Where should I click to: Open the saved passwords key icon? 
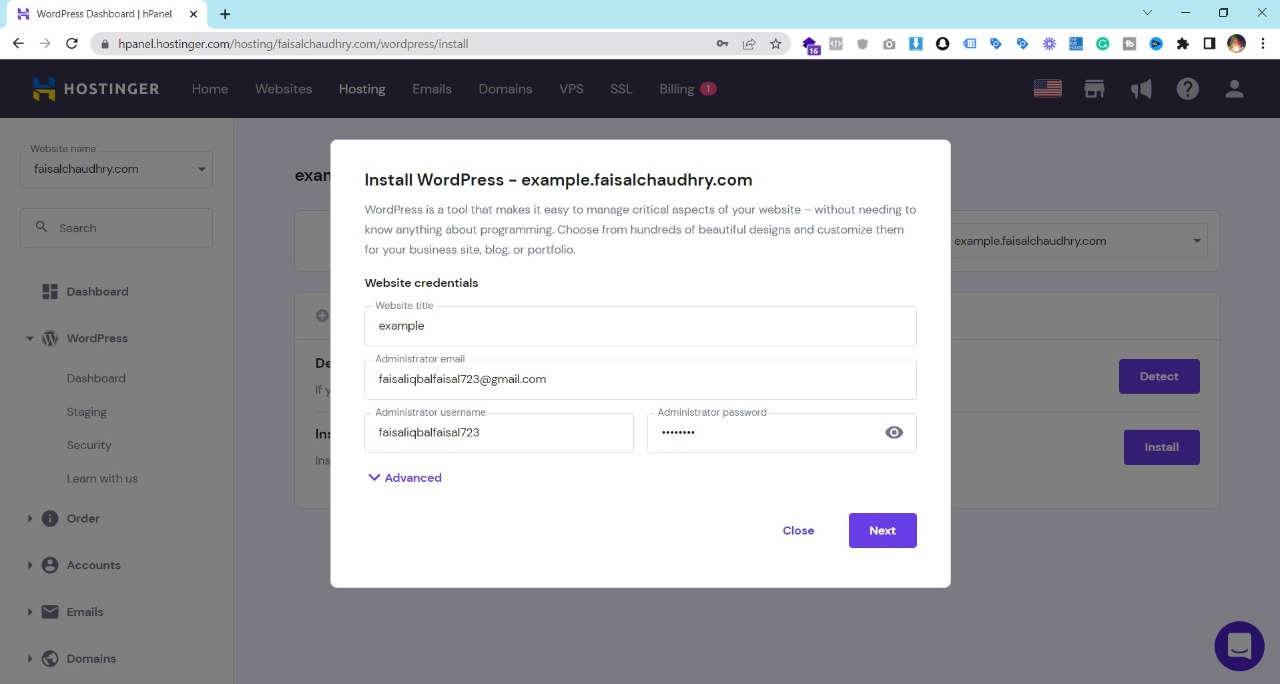pos(722,44)
